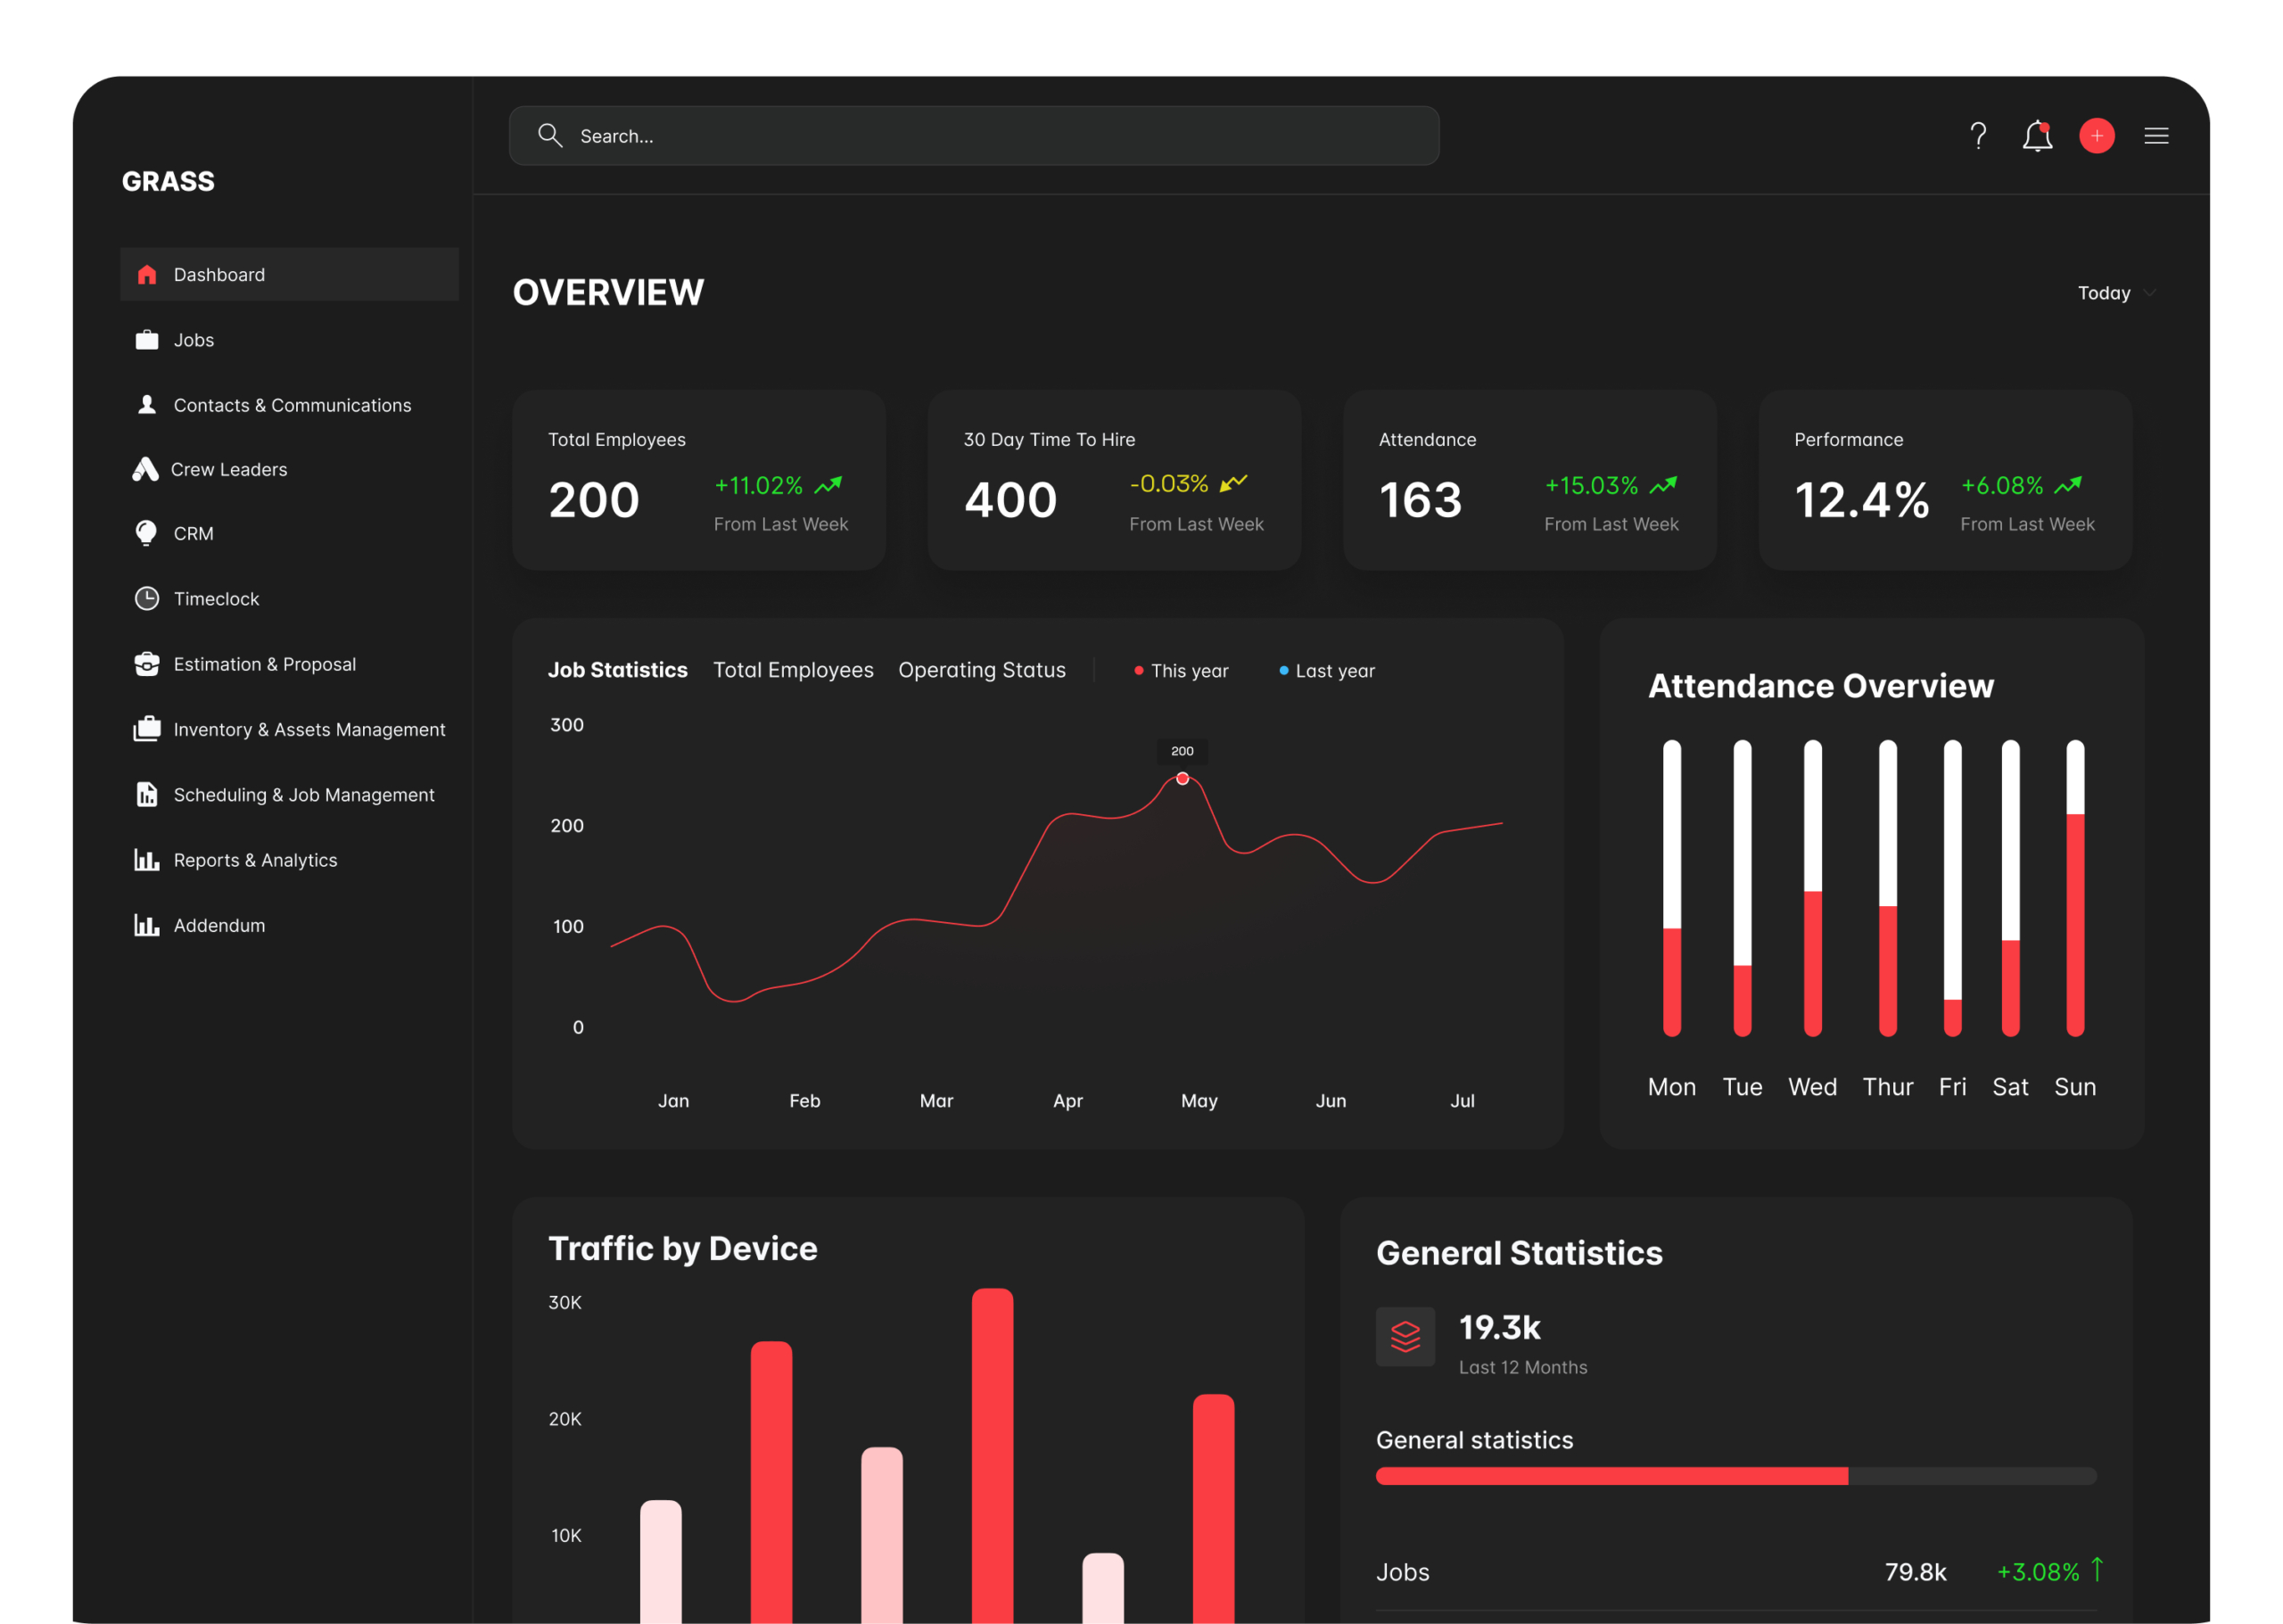Open notifications bell icon
The image size is (2283, 1624).
click(2037, 136)
